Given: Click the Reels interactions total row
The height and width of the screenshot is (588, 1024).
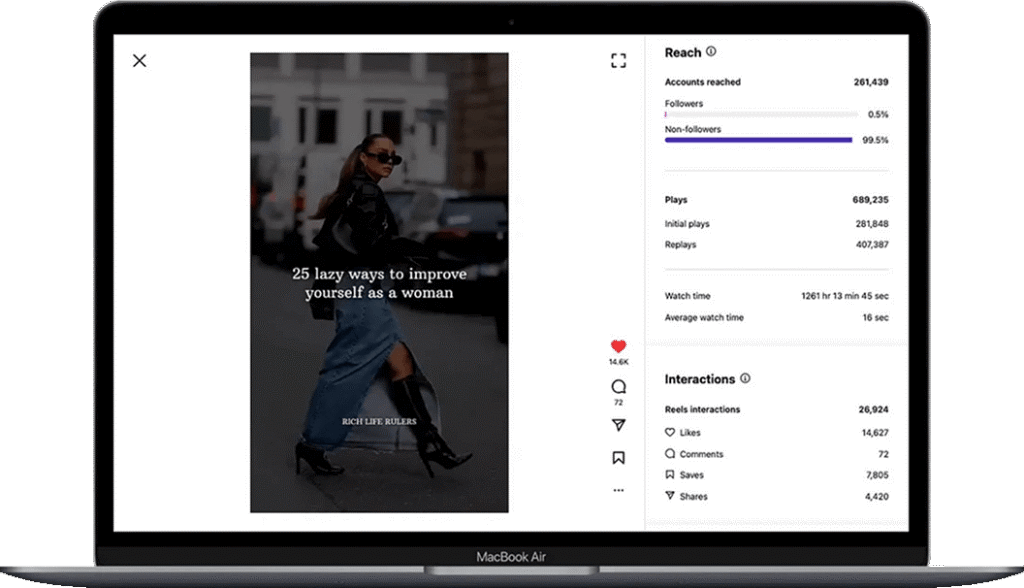Looking at the screenshot, I should 776,410.
